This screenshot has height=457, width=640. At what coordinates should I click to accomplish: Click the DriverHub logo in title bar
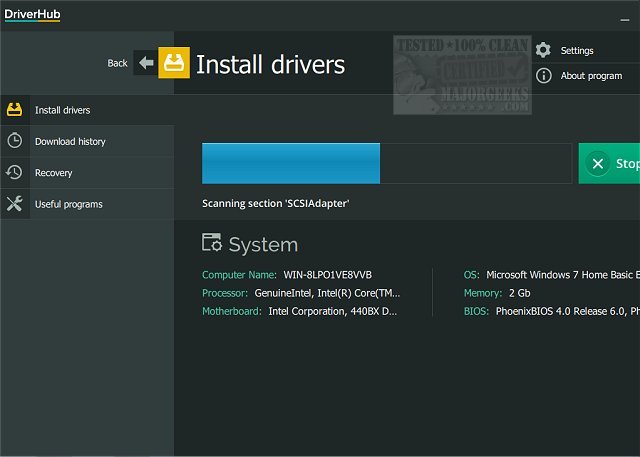coord(32,14)
